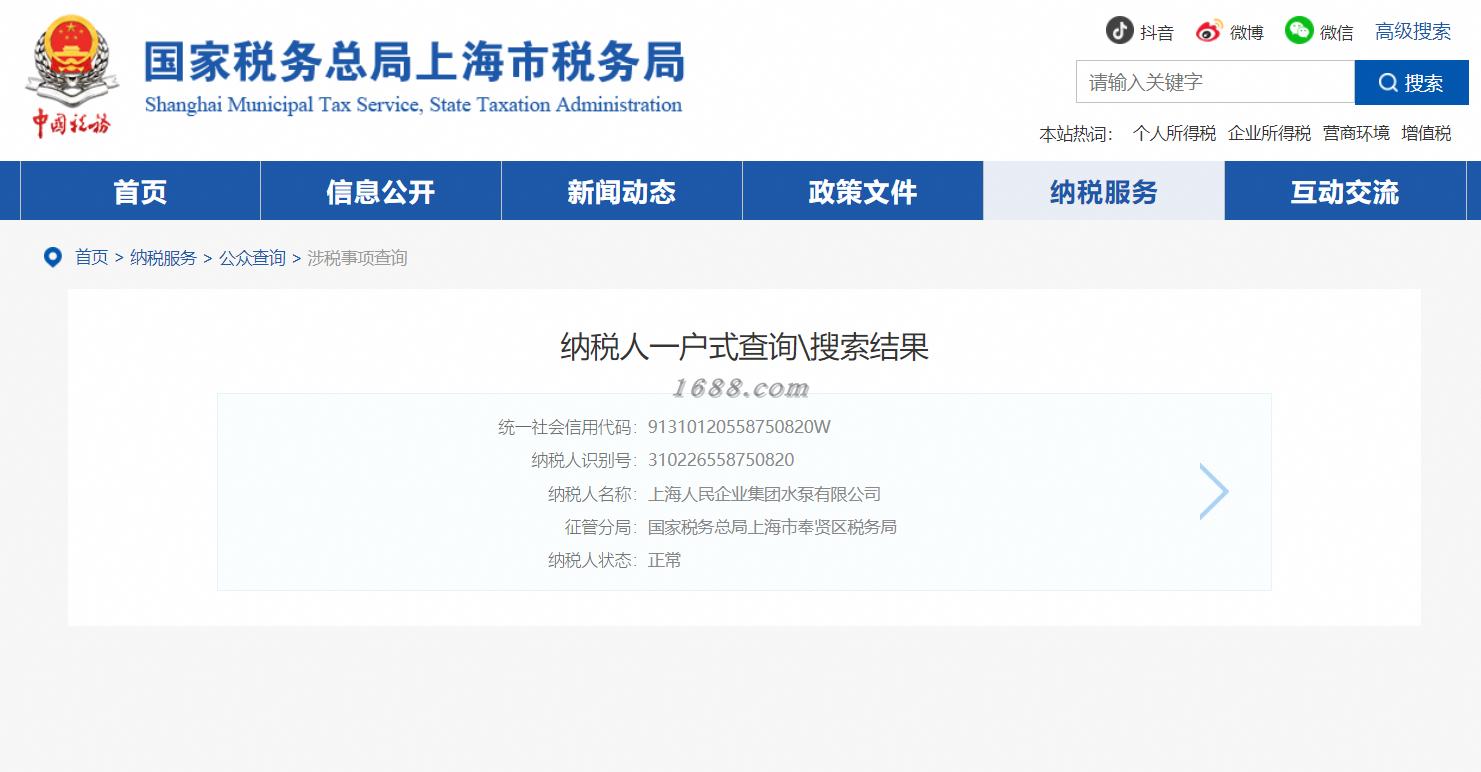Click 涉税事项查询 breadcrumb text
1481x772 pixels.
click(357, 258)
